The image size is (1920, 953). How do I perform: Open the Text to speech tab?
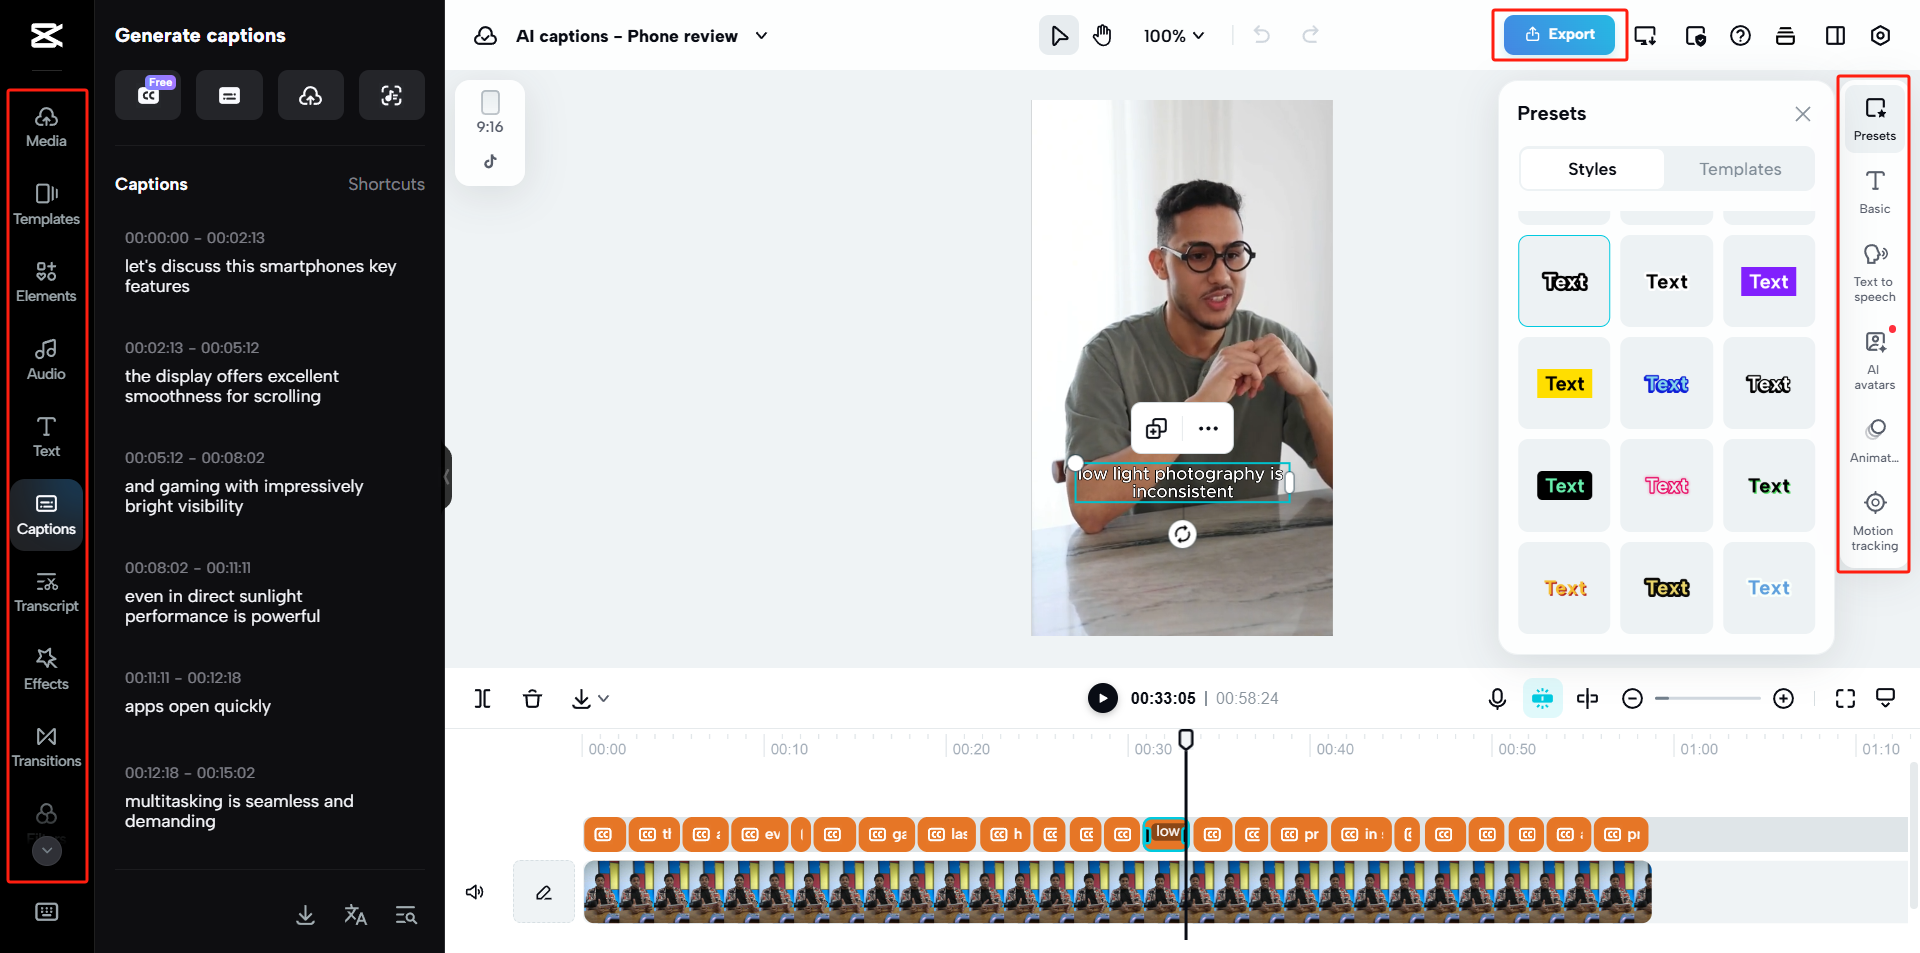(x=1874, y=273)
